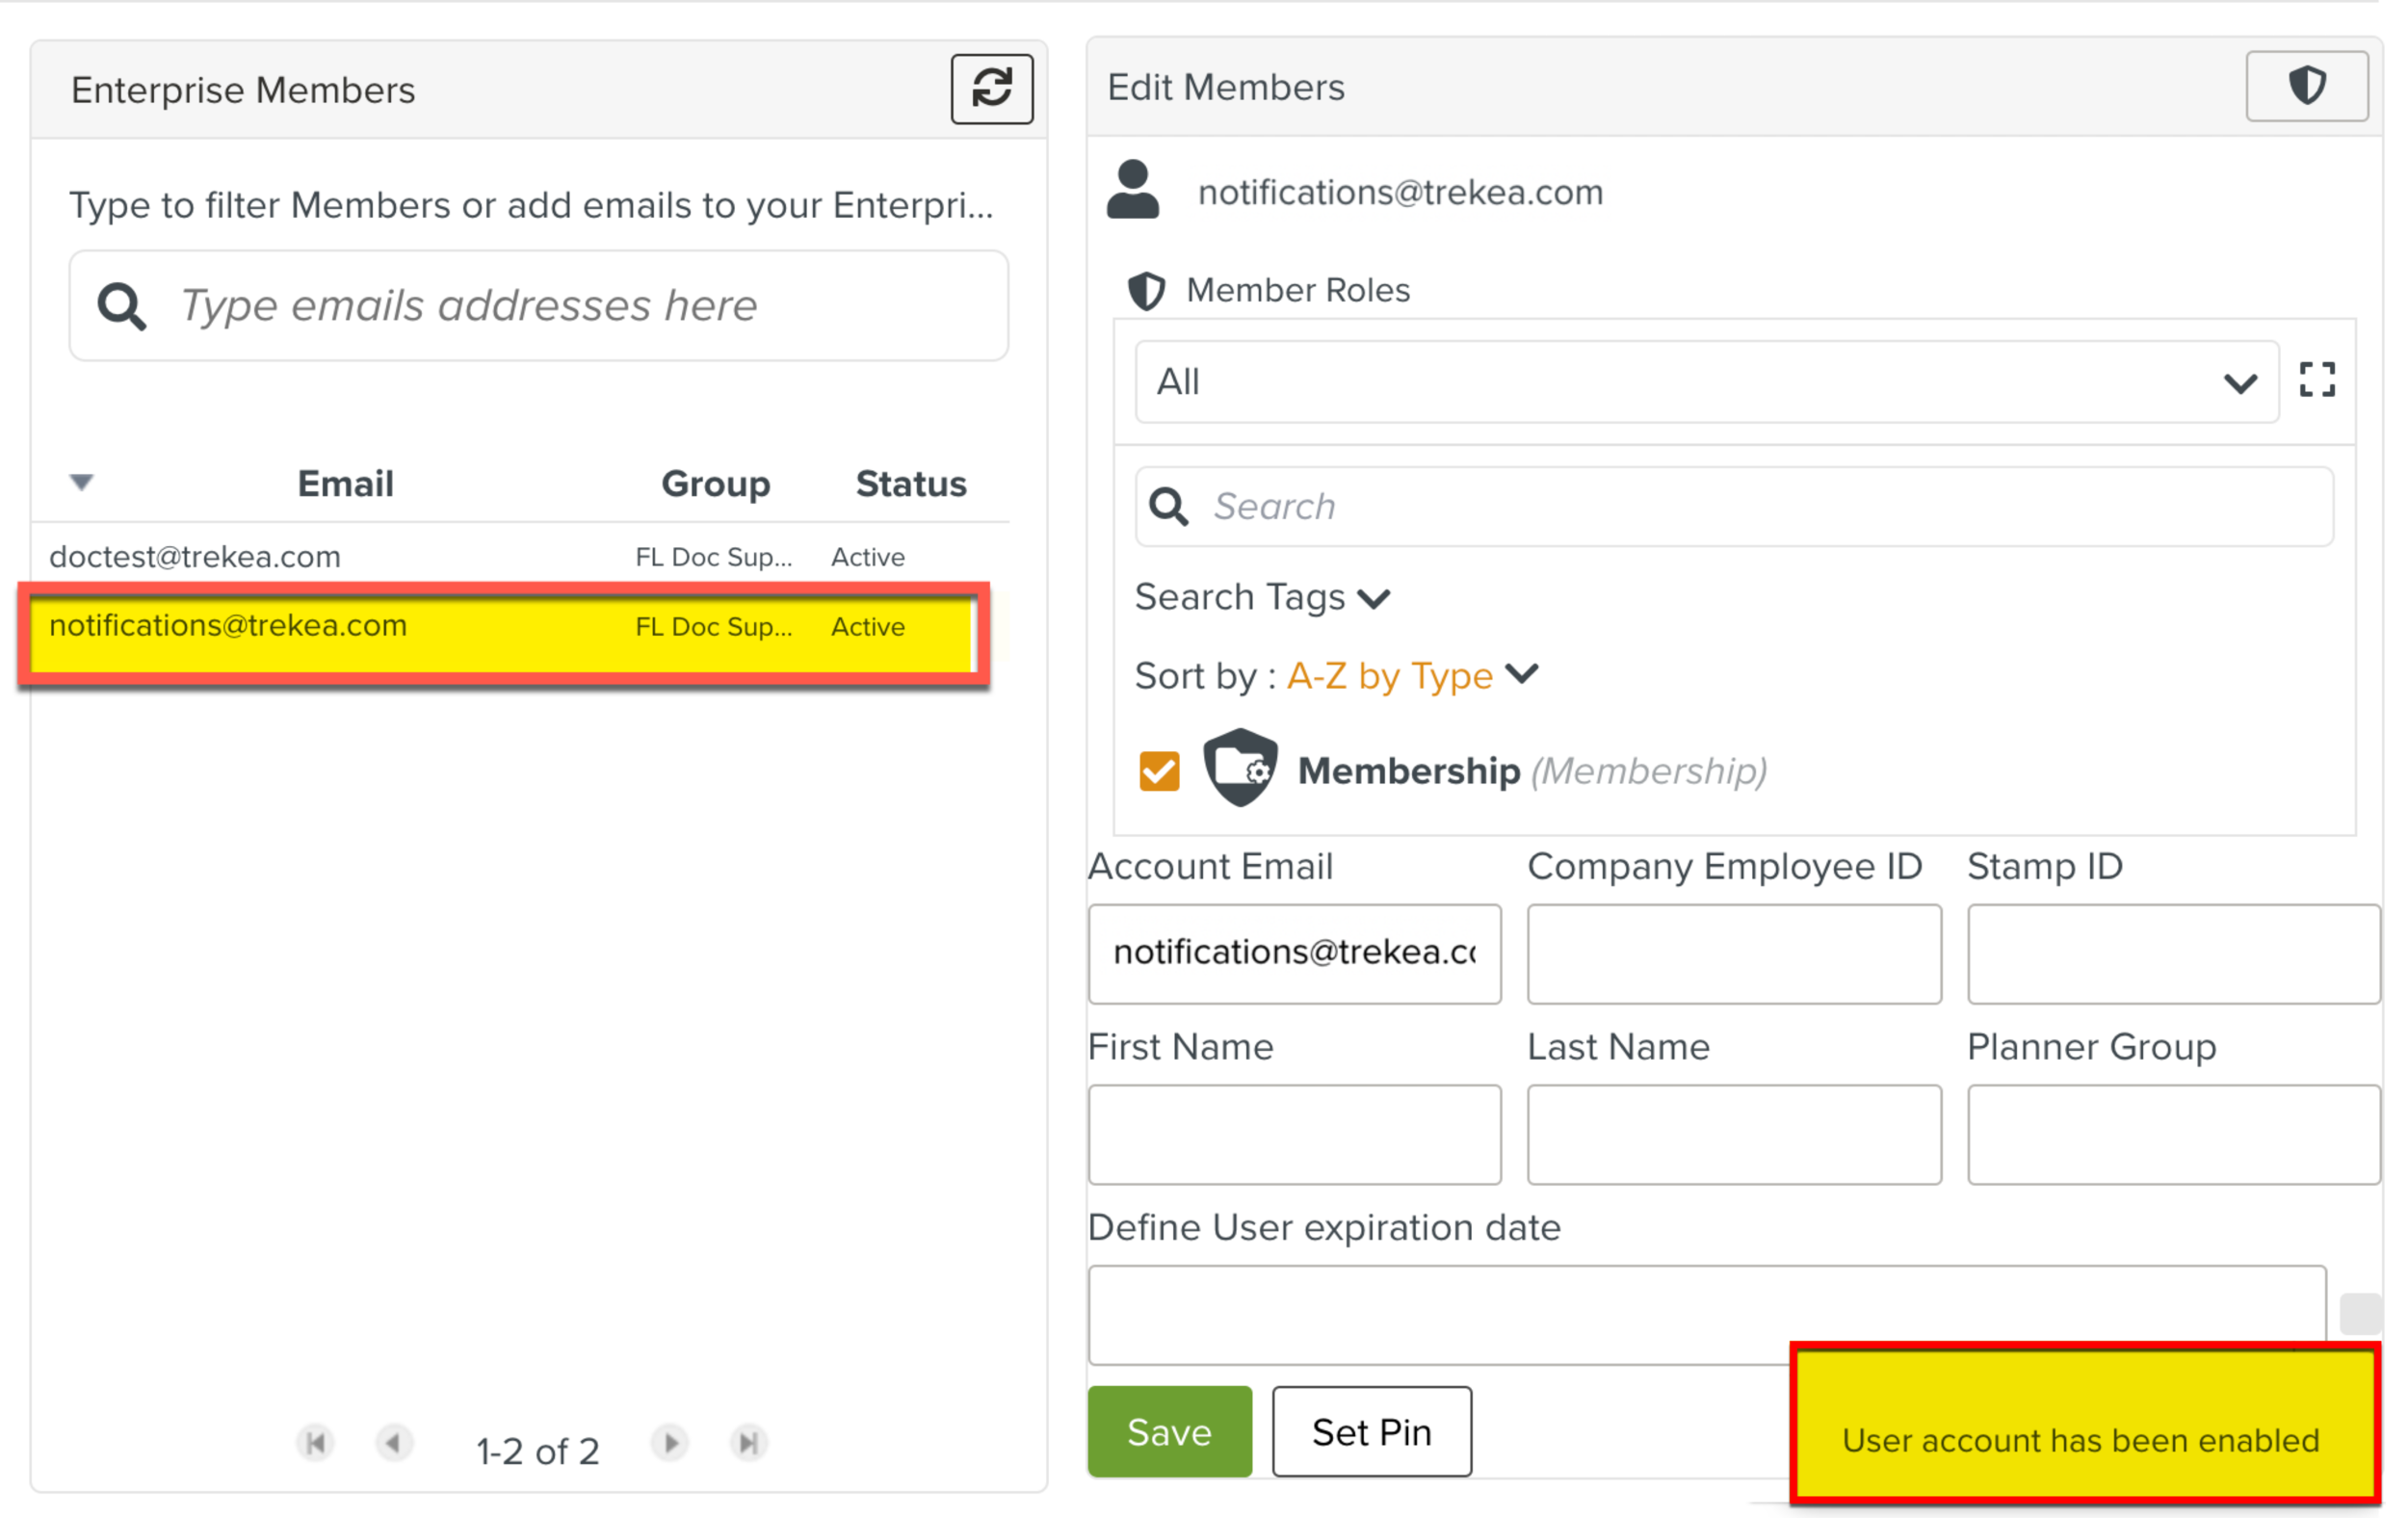Click the shield button in Edit Members header
The width and height of the screenshot is (2408, 1518).
[2306, 86]
